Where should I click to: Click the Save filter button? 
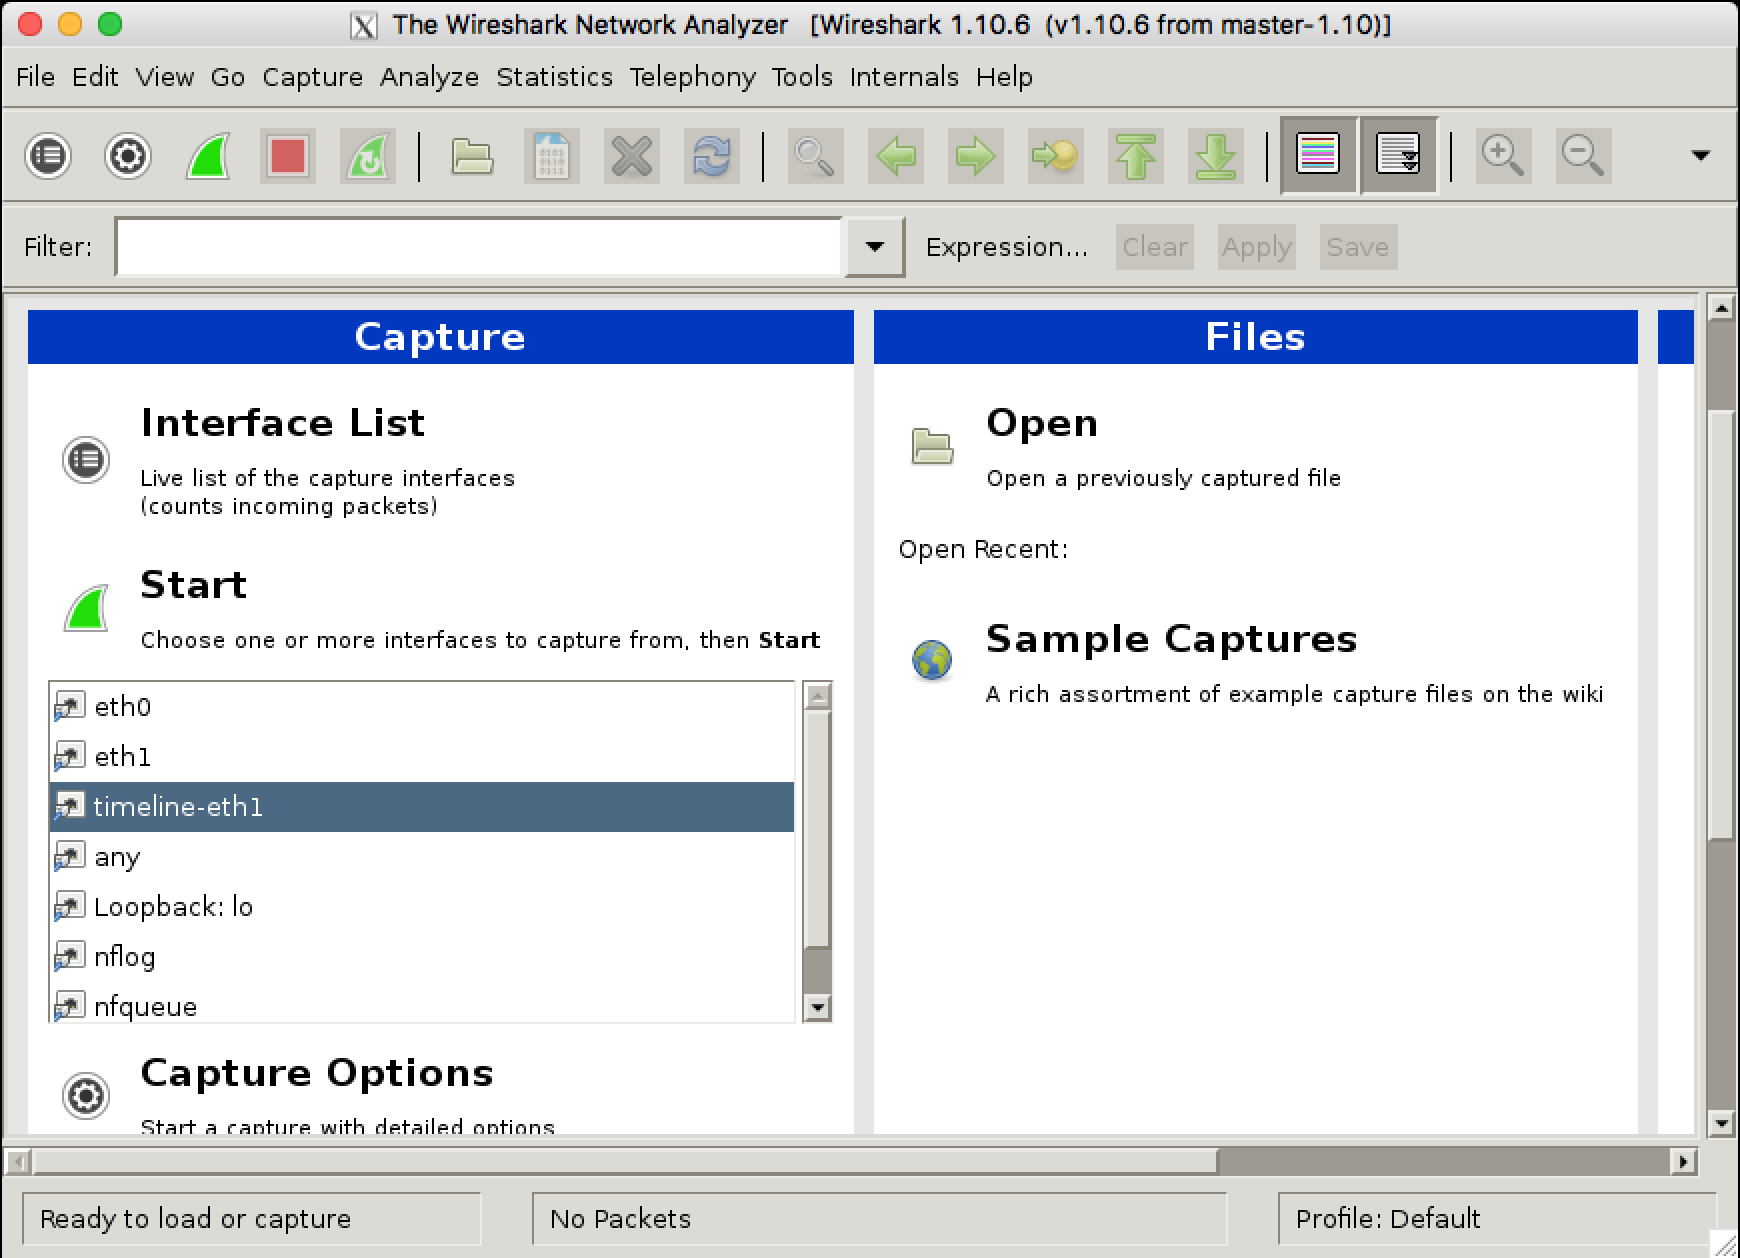[x=1357, y=247]
